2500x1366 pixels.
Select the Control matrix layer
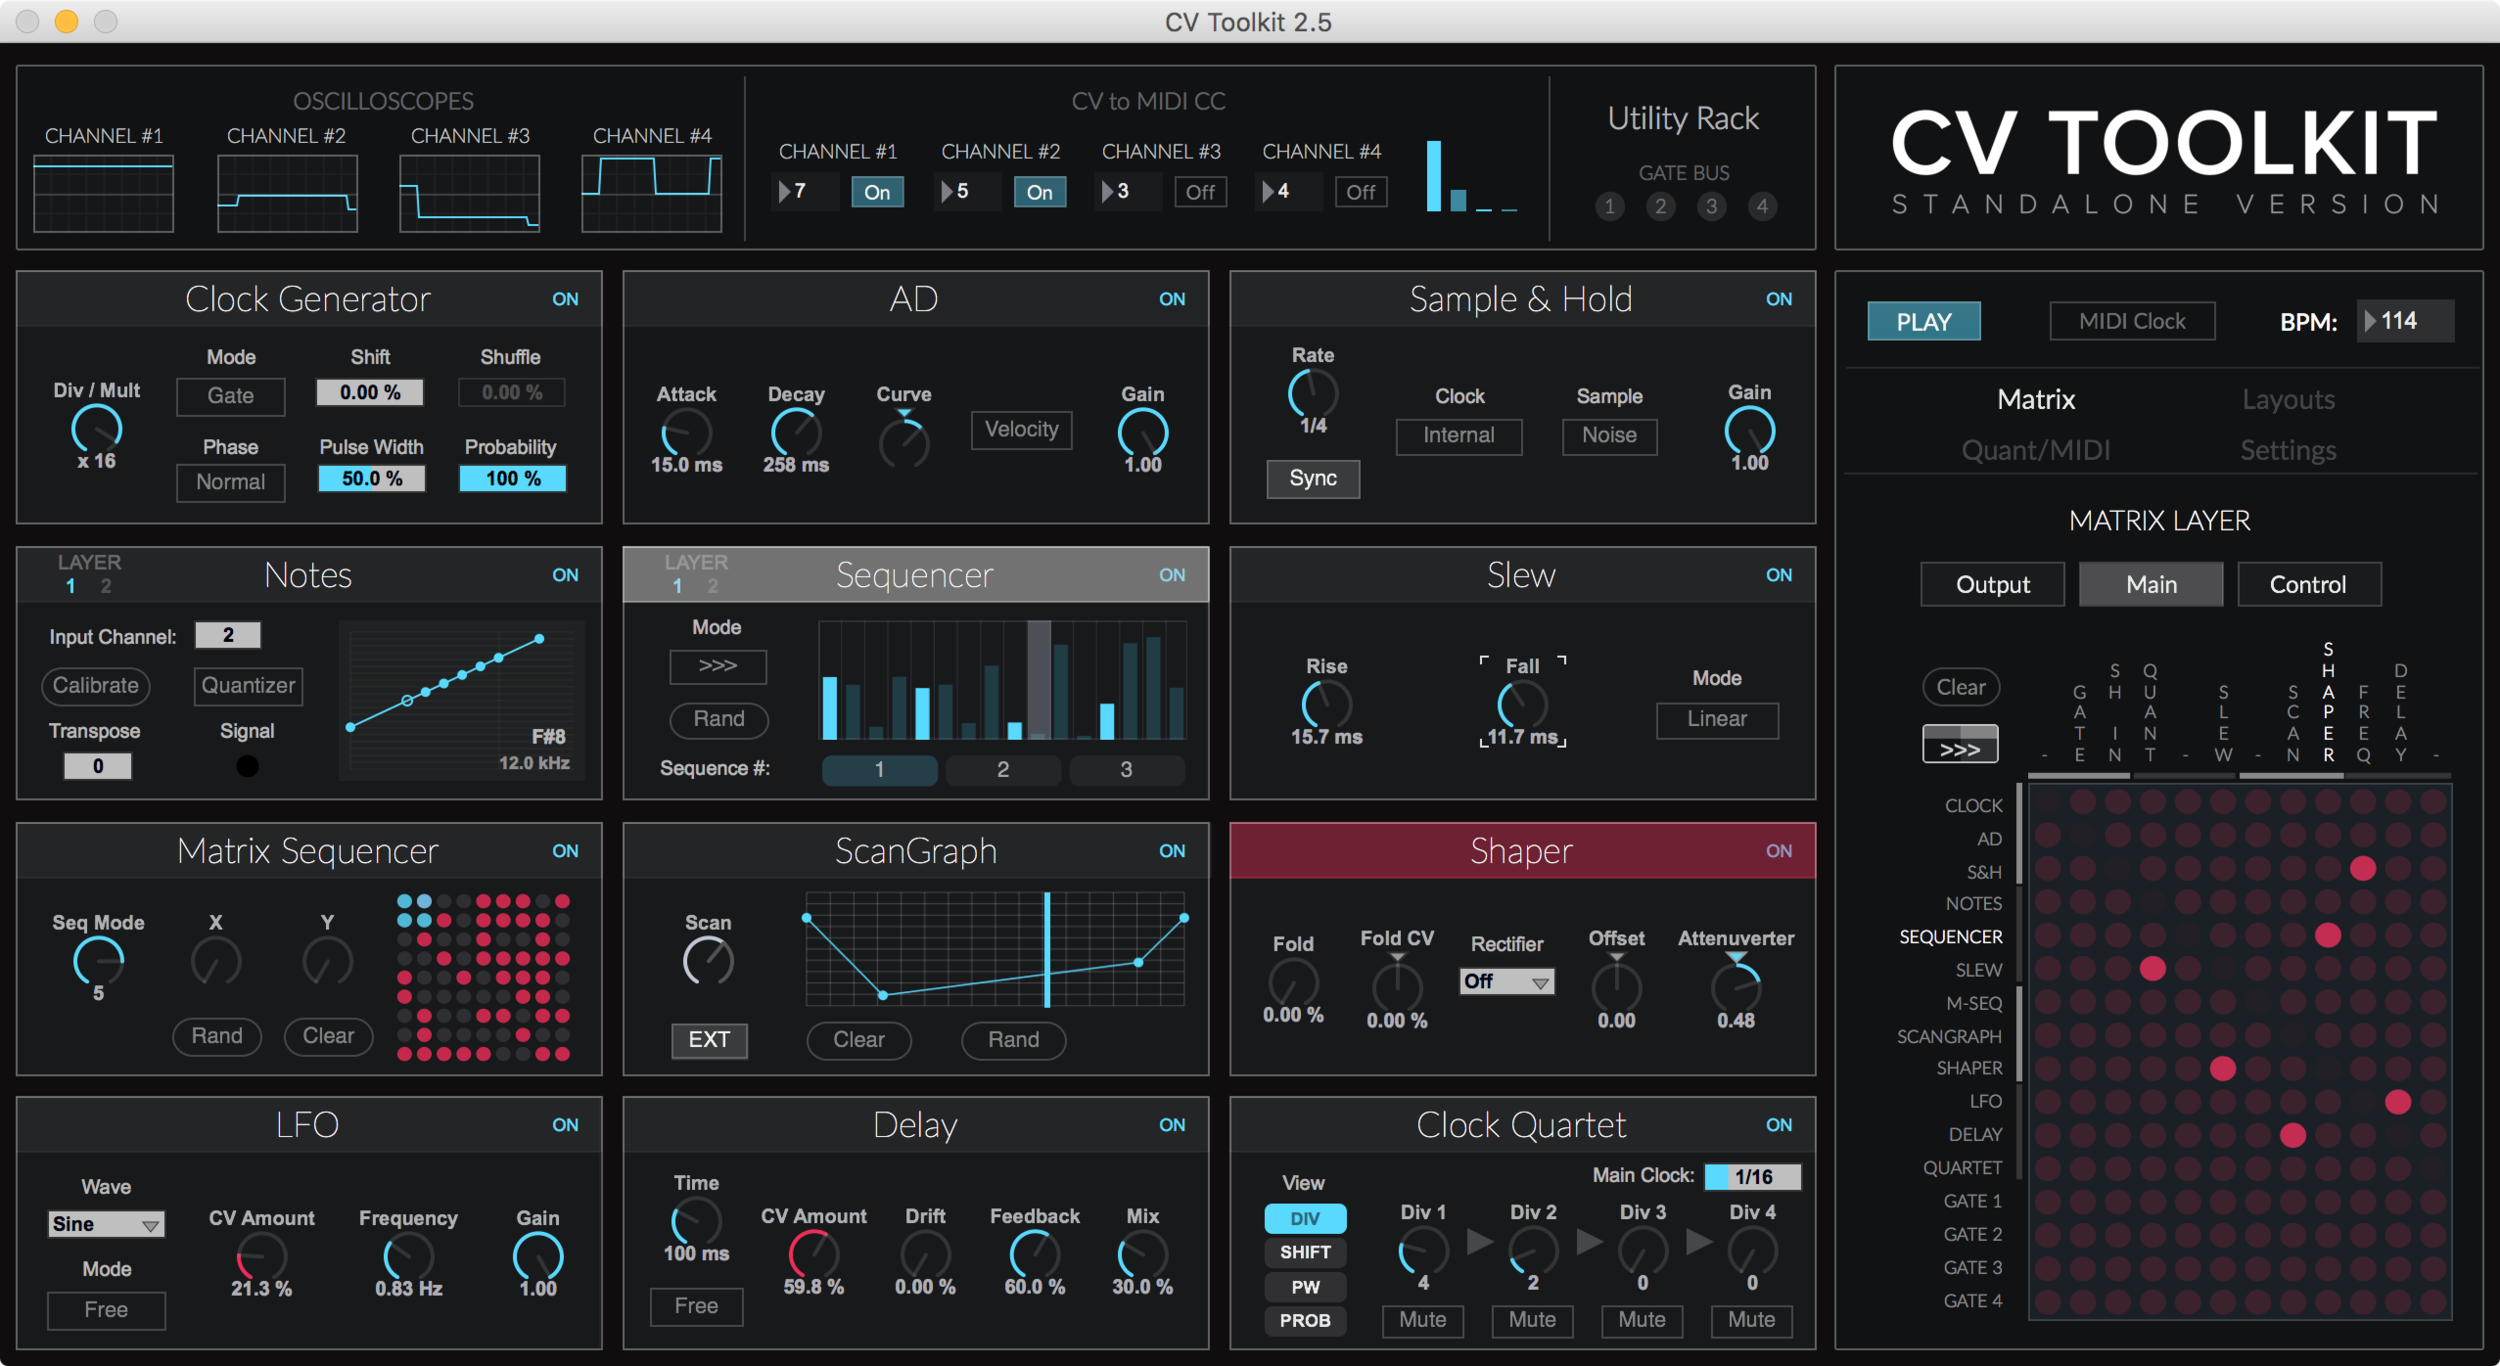(x=2308, y=584)
